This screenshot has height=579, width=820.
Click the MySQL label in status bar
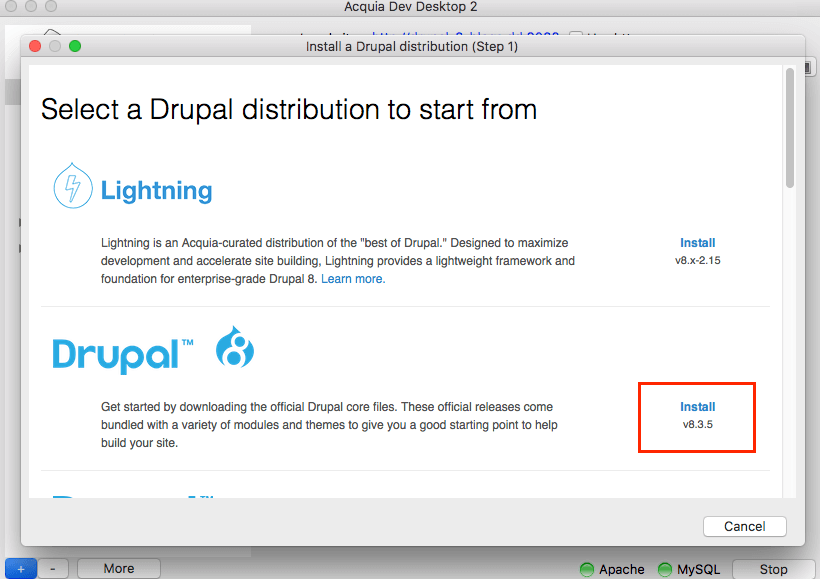(698, 569)
